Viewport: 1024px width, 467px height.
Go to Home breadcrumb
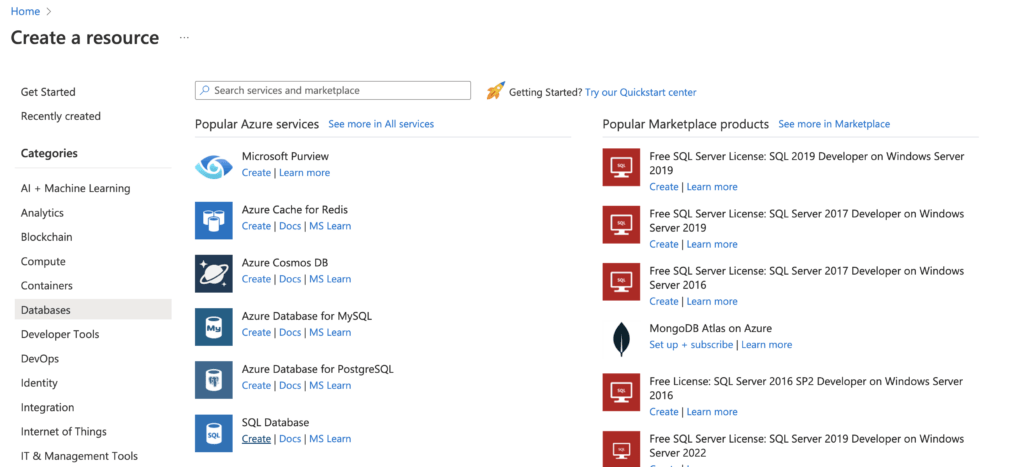(25, 11)
